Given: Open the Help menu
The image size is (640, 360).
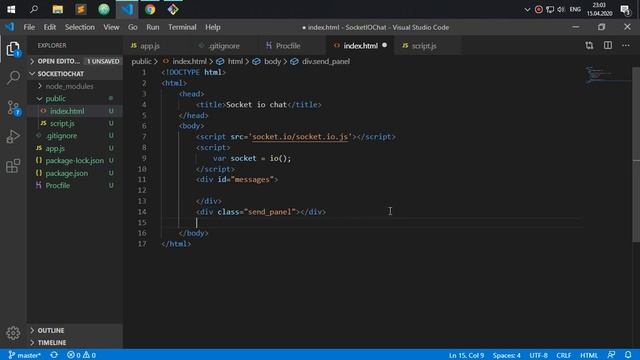Looking at the screenshot, I should (213, 27).
